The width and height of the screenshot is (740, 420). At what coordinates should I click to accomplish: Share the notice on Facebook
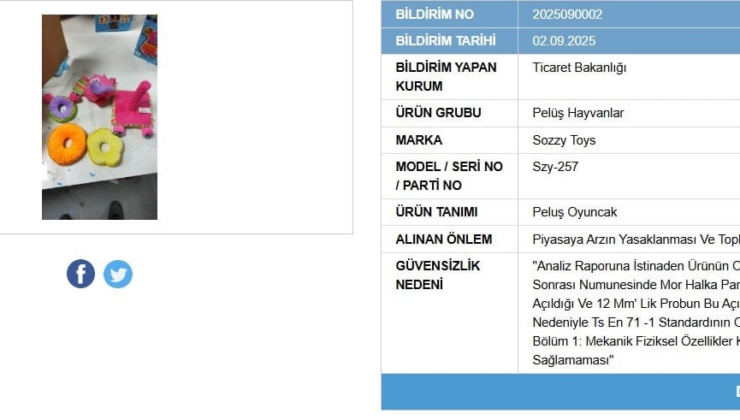[x=81, y=274]
